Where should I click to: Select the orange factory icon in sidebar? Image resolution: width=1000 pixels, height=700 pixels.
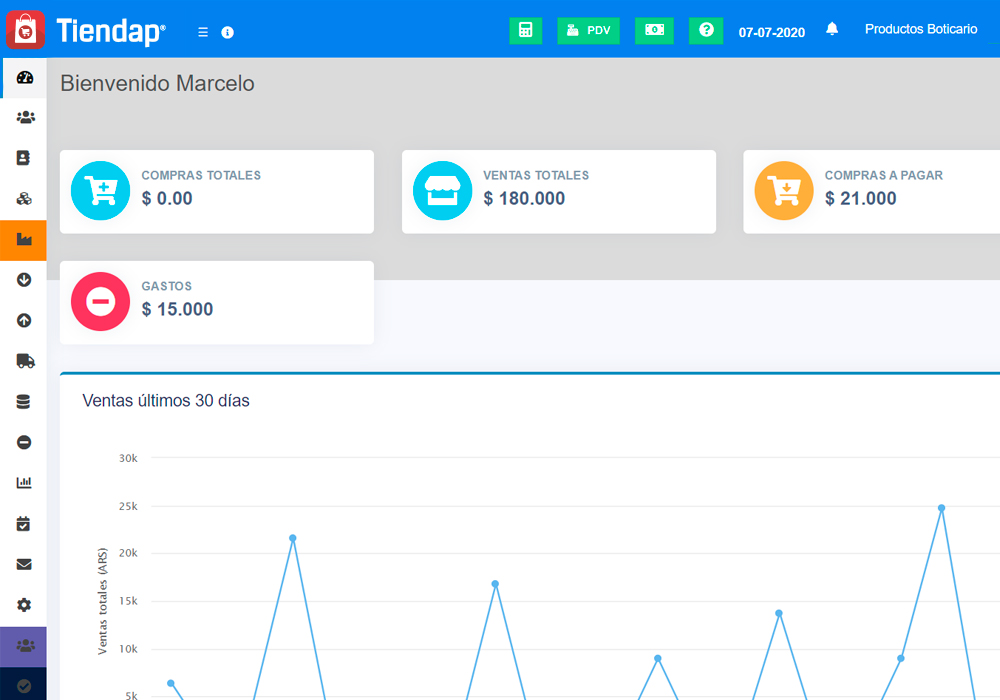(x=24, y=240)
